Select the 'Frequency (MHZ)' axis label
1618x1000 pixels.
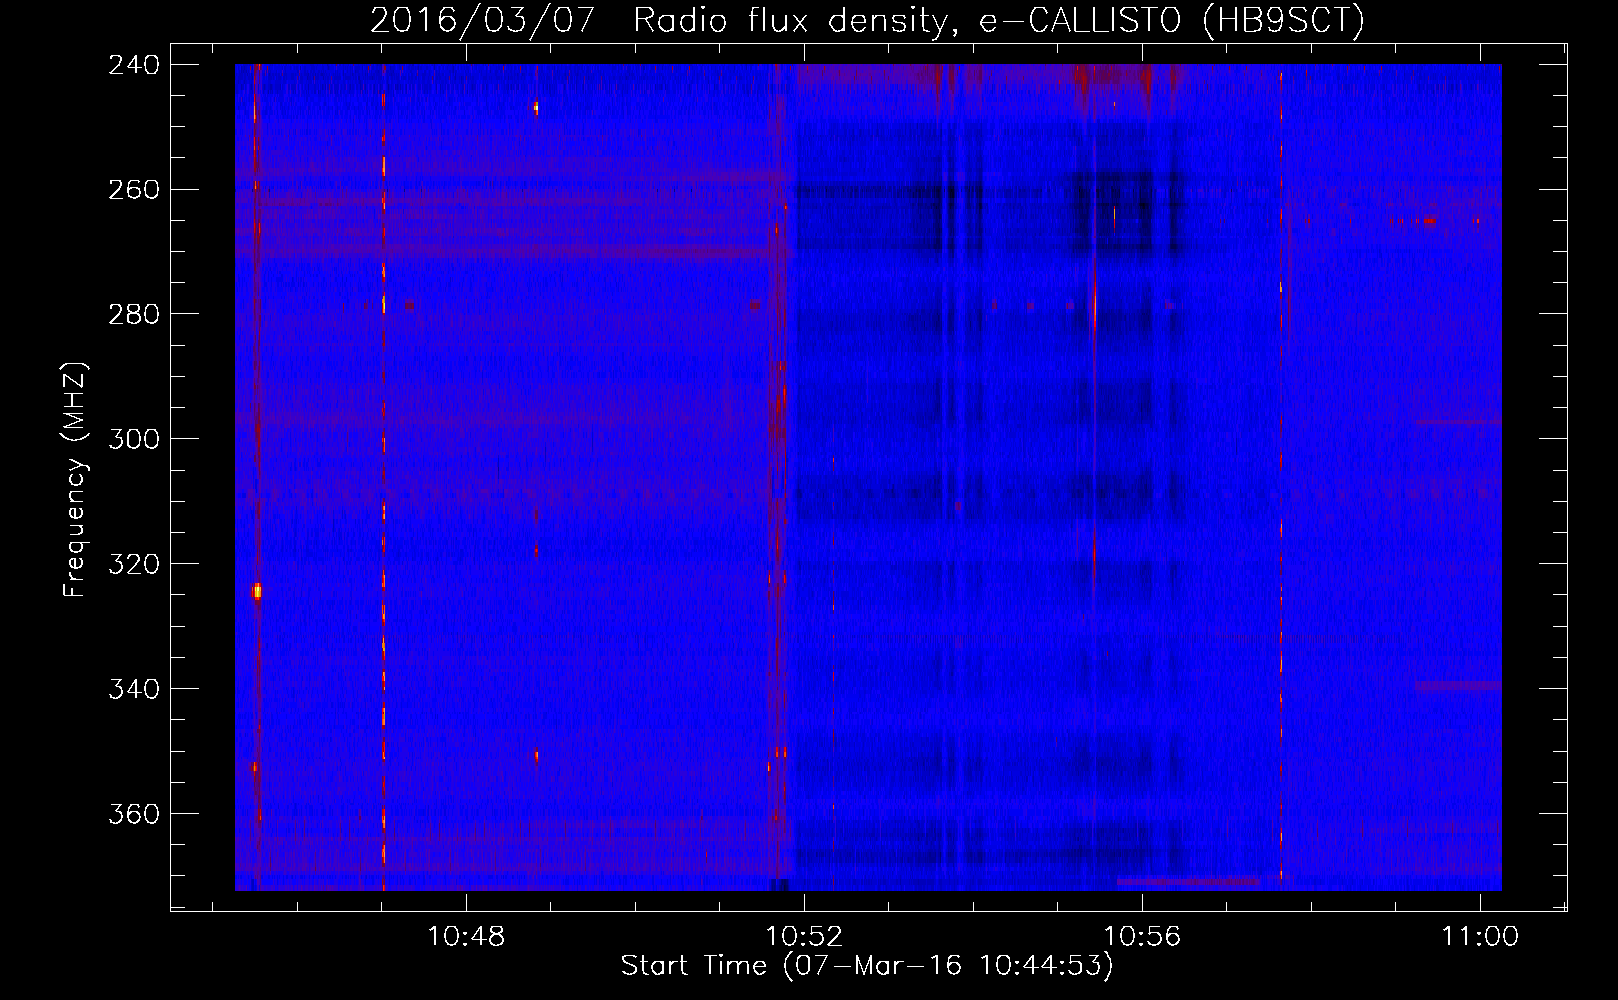pyautogui.click(x=75, y=479)
